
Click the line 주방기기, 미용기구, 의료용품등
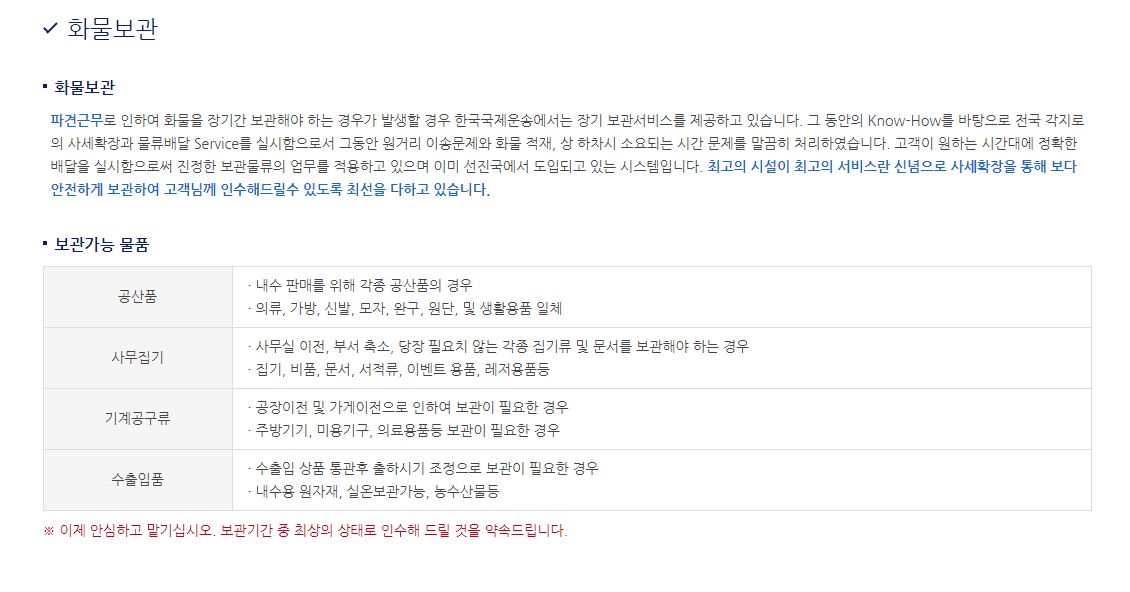pyautogui.click(x=404, y=430)
